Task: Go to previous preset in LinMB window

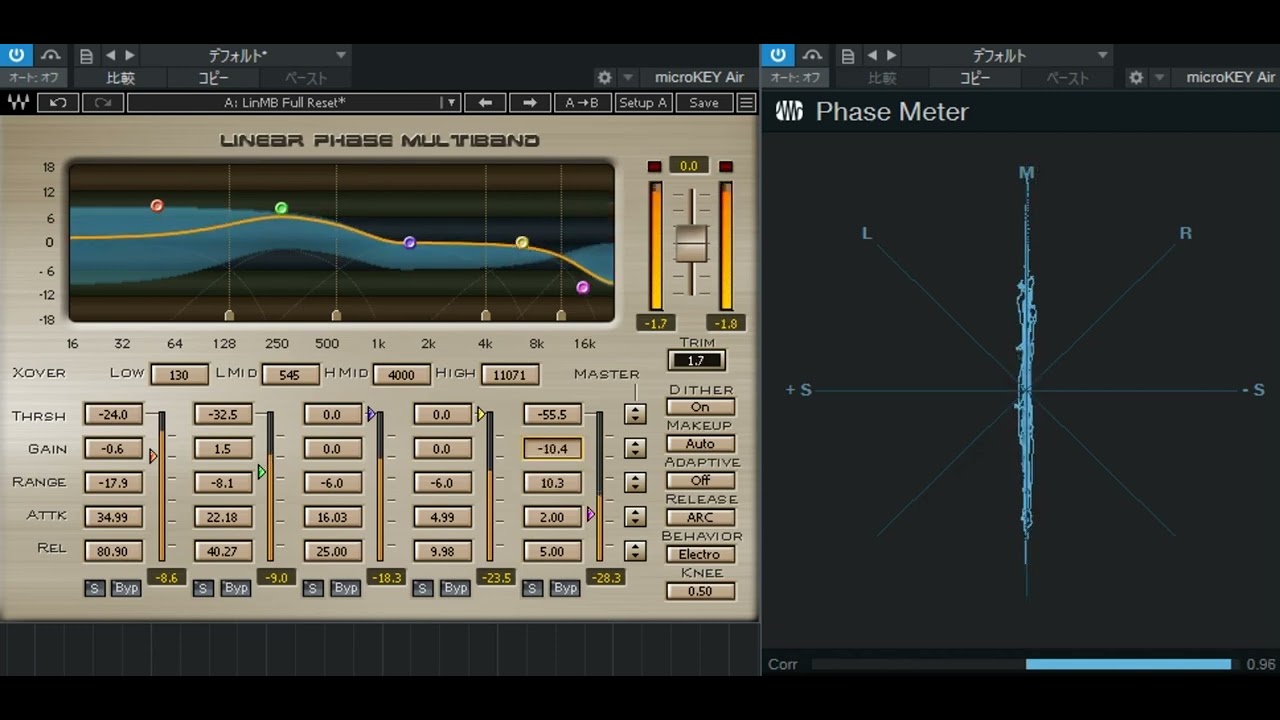Action: coord(110,56)
